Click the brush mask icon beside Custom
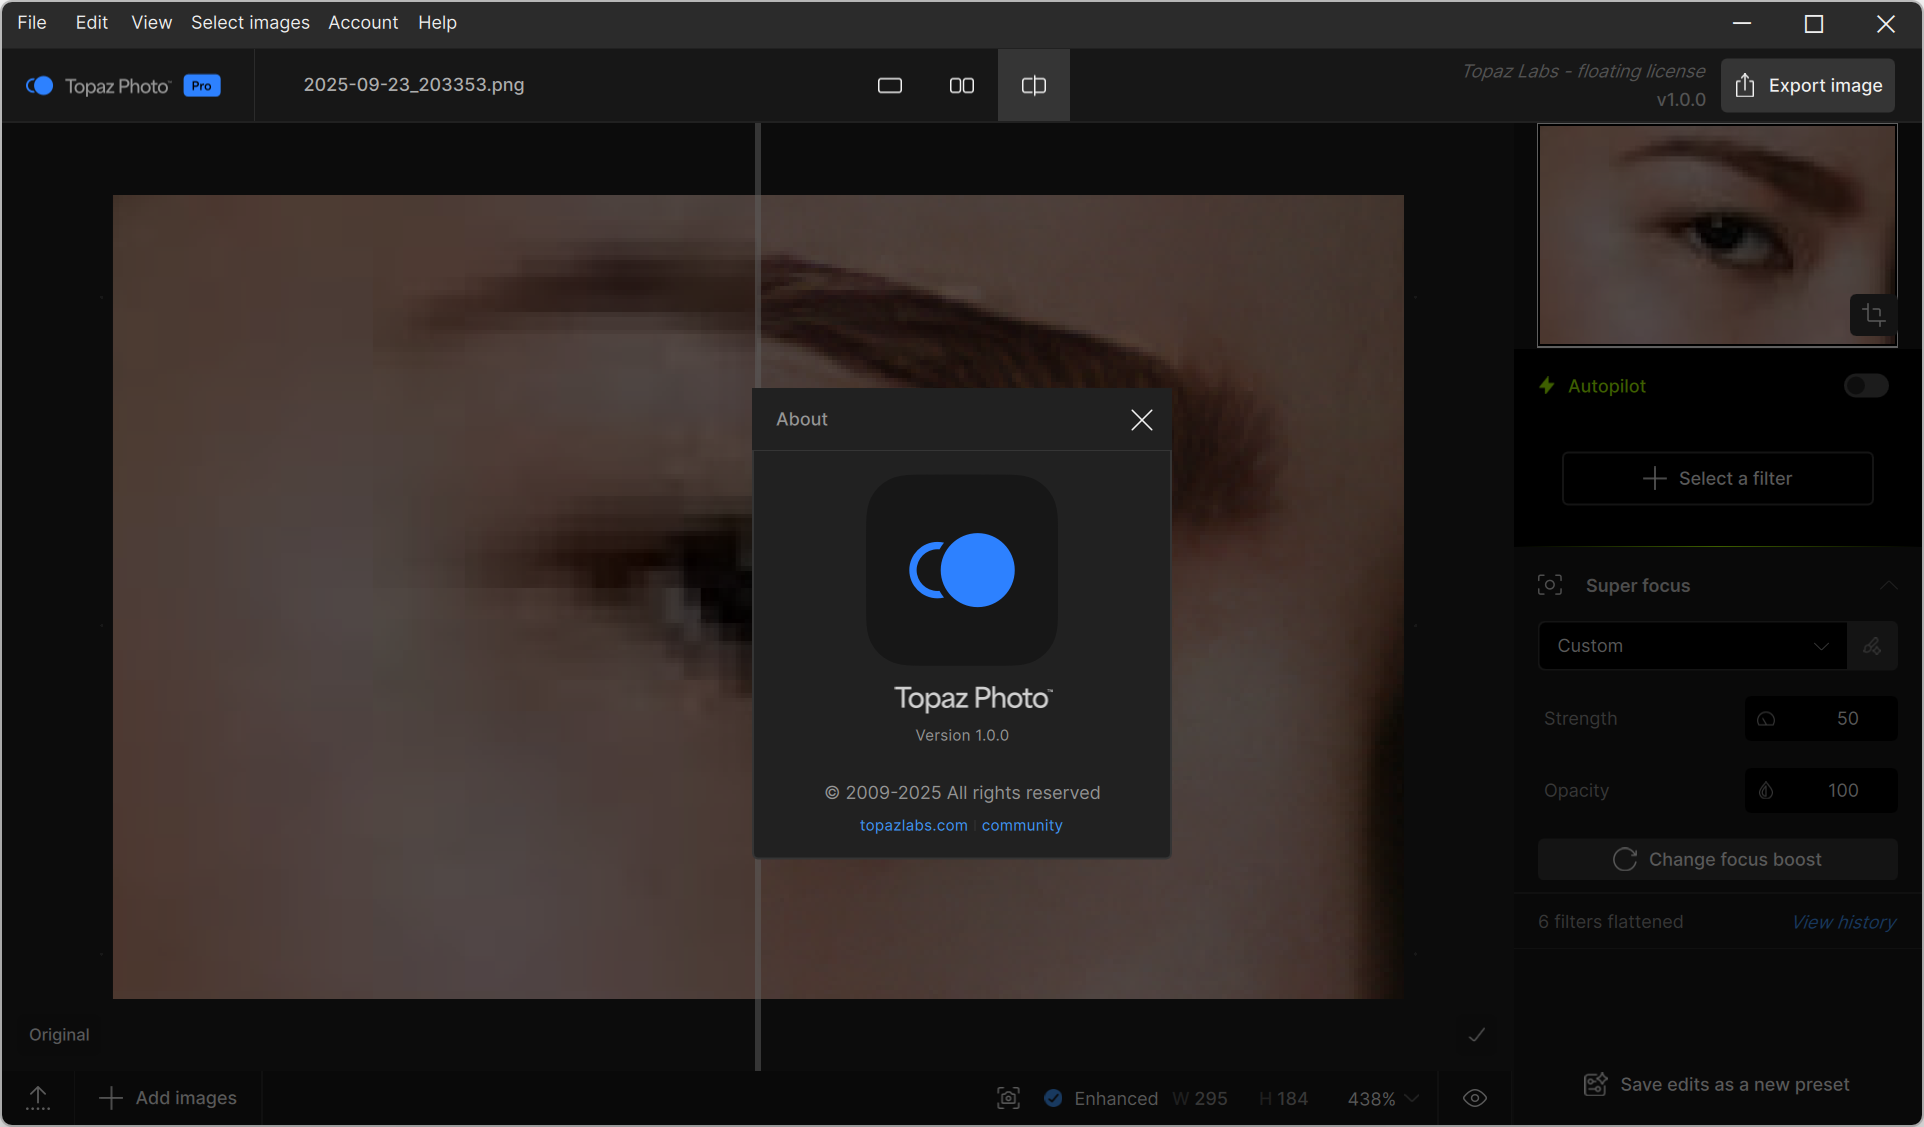This screenshot has height=1127, width=1924. point(1872,646)
